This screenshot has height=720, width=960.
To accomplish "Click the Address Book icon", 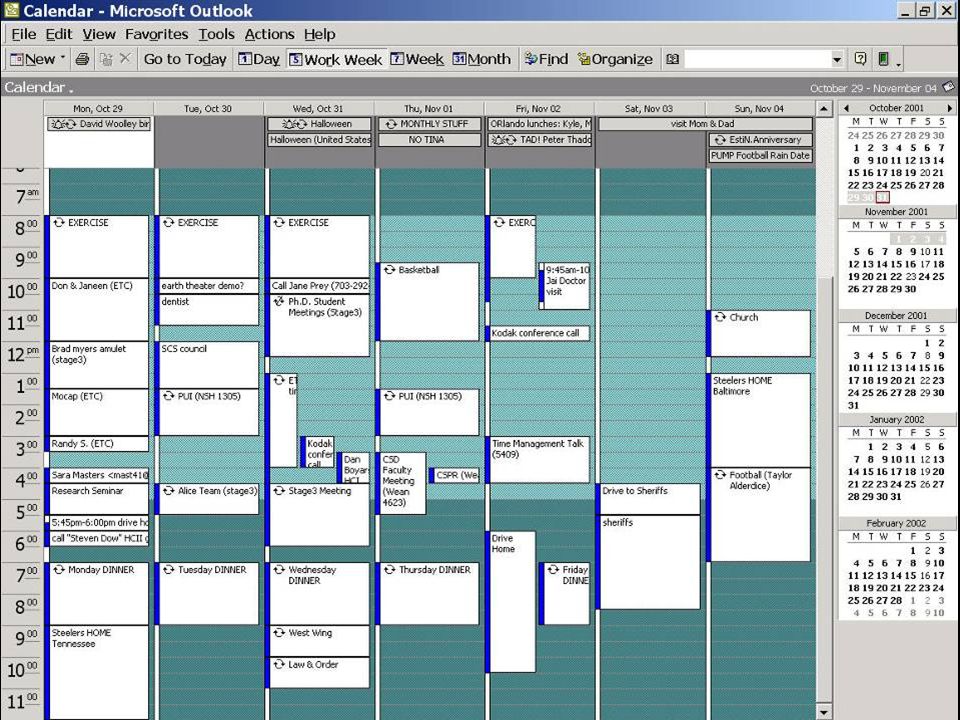I will pyautogui.click(x=672, y=59).
